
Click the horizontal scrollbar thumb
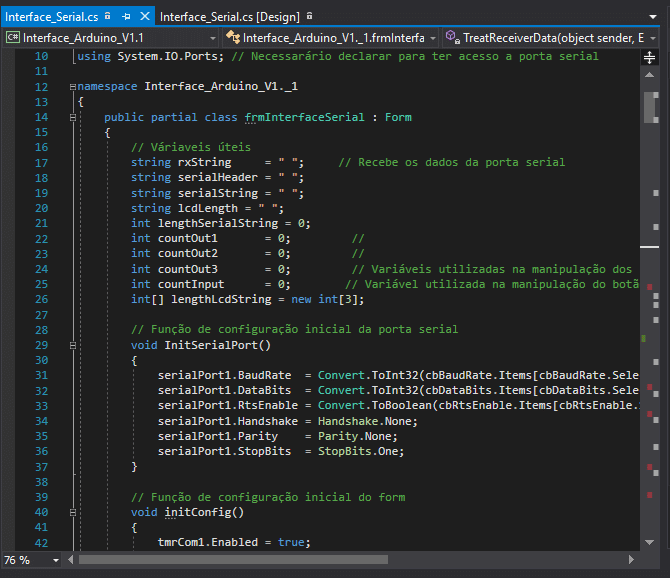[233, 559]
